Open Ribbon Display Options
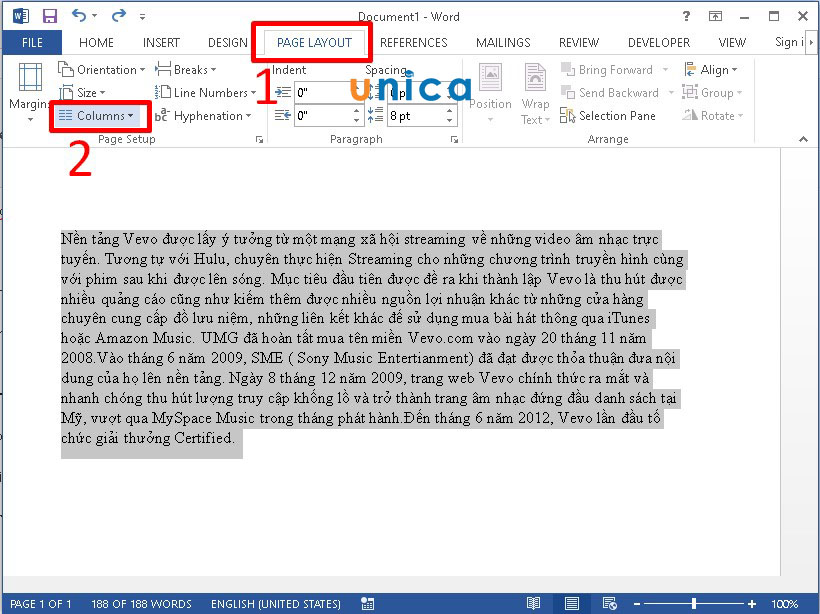The image size is (820, 614). tap(715, 16)
